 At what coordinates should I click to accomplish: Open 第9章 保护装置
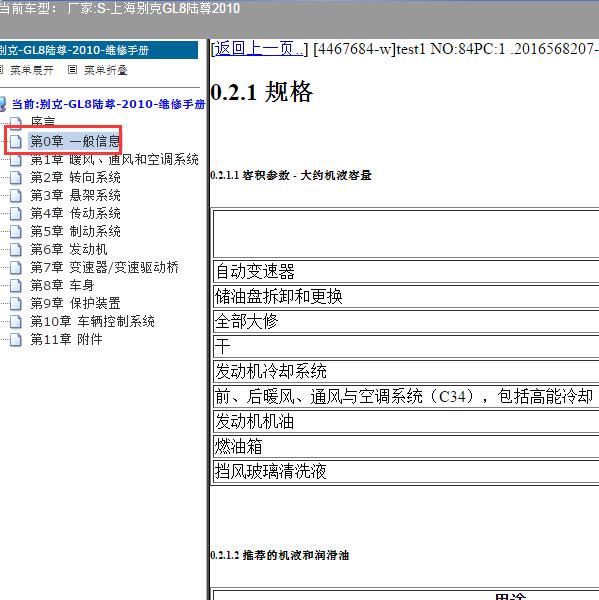click(75, 303)
